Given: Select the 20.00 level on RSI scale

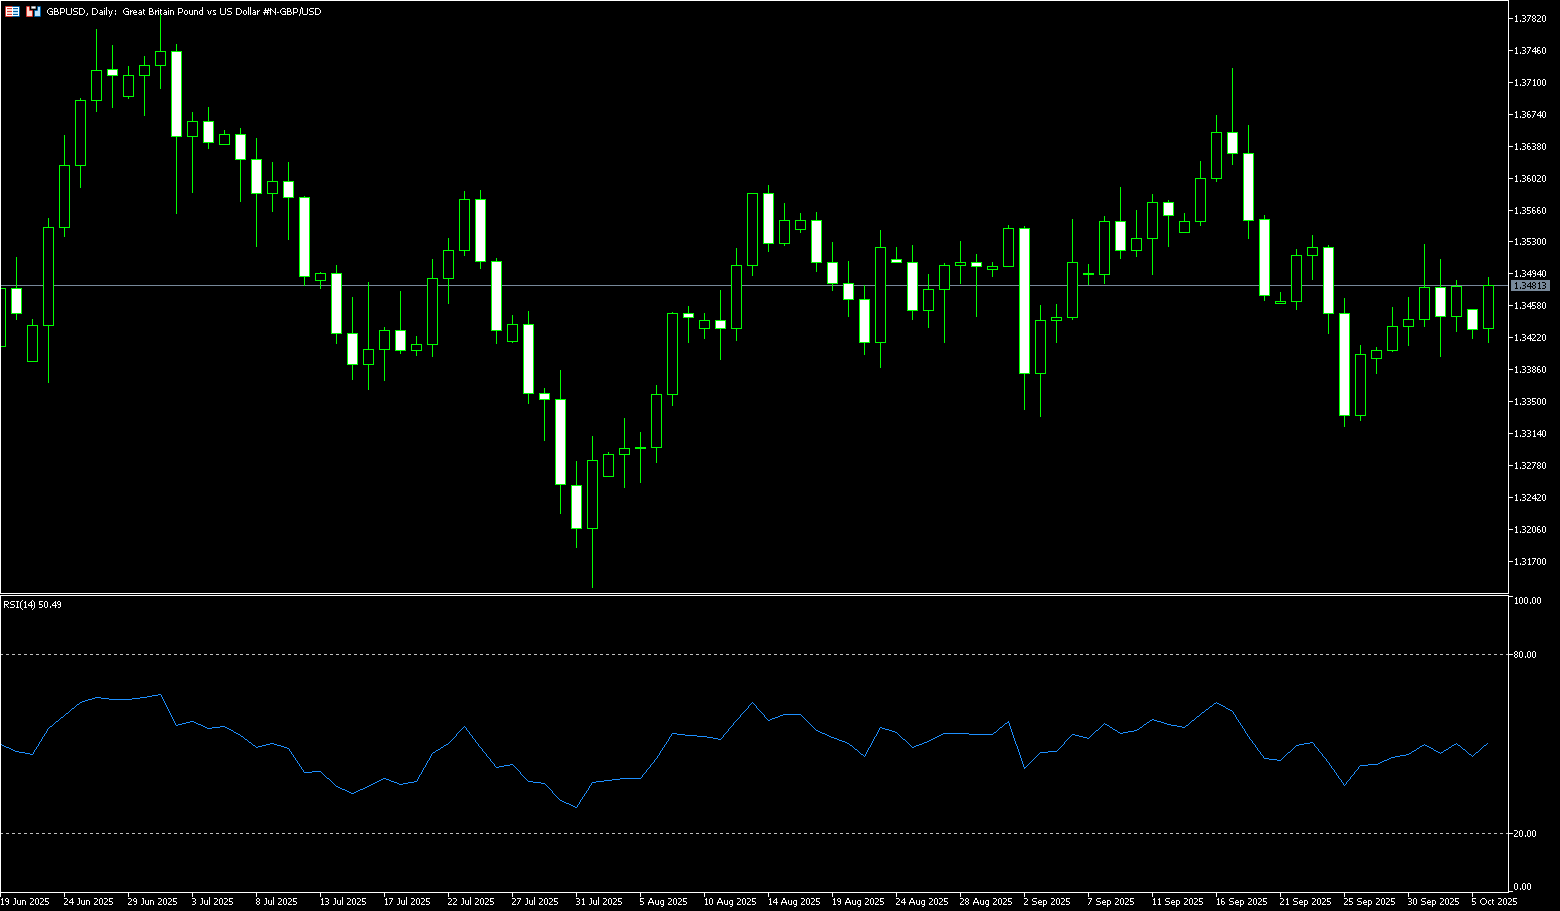Looking at the screenshot, I should pos(1526,833).
